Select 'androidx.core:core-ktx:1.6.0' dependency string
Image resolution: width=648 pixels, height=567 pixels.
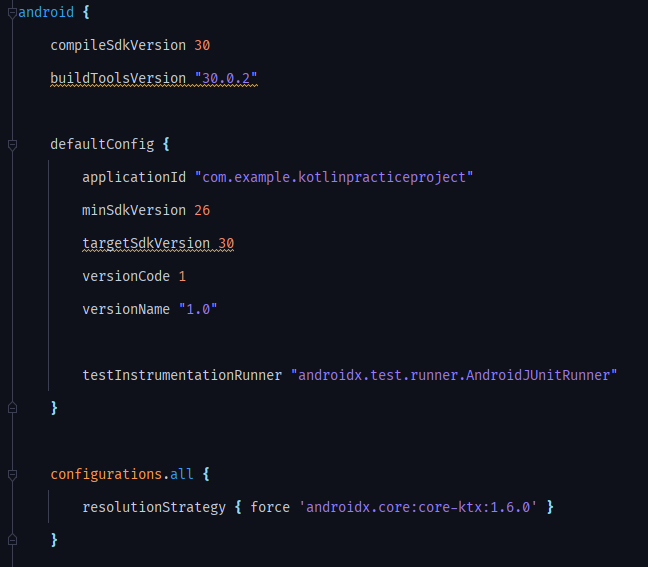coord(418,507)
